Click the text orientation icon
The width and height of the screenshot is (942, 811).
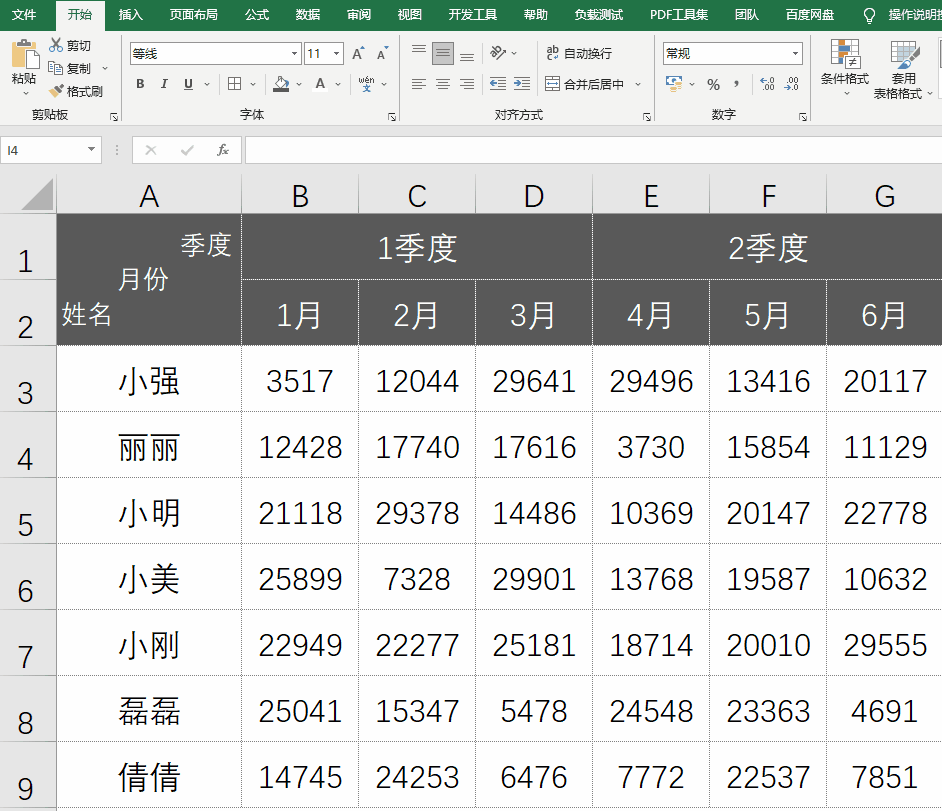(x=498, y=53)
